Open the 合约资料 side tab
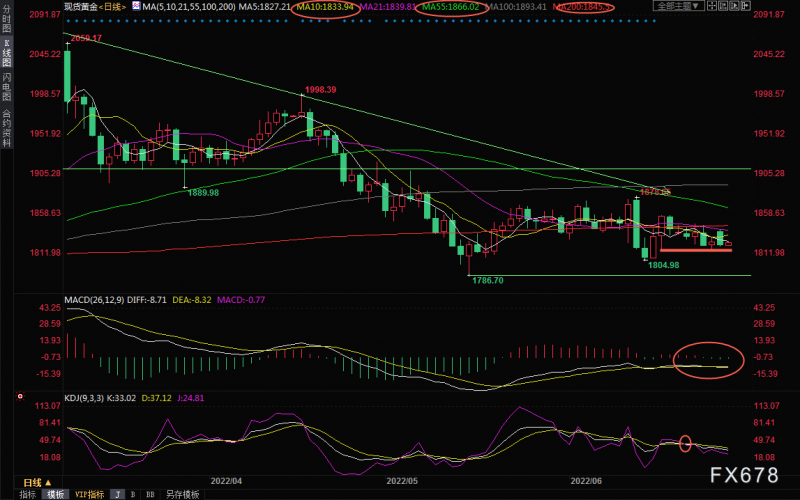This screenshot has width=800, height=500. click(6, 127)
